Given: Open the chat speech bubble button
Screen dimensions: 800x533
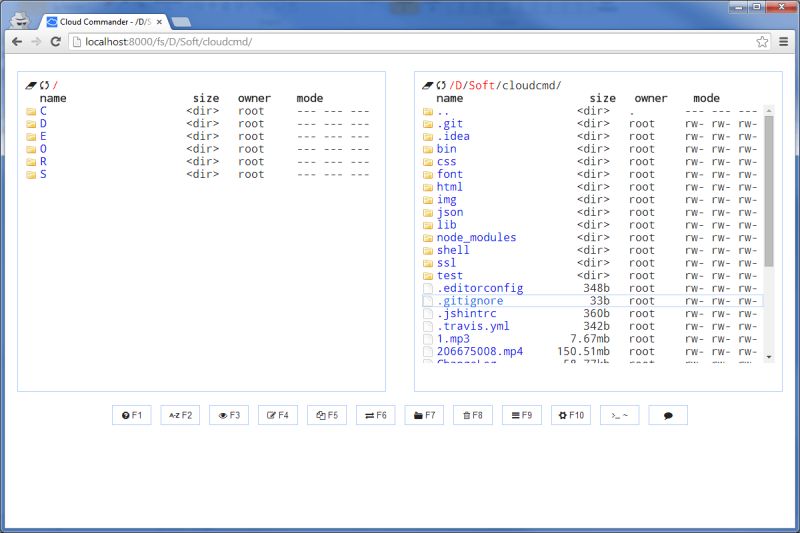Looking at the screenshot, I should 668,415.
